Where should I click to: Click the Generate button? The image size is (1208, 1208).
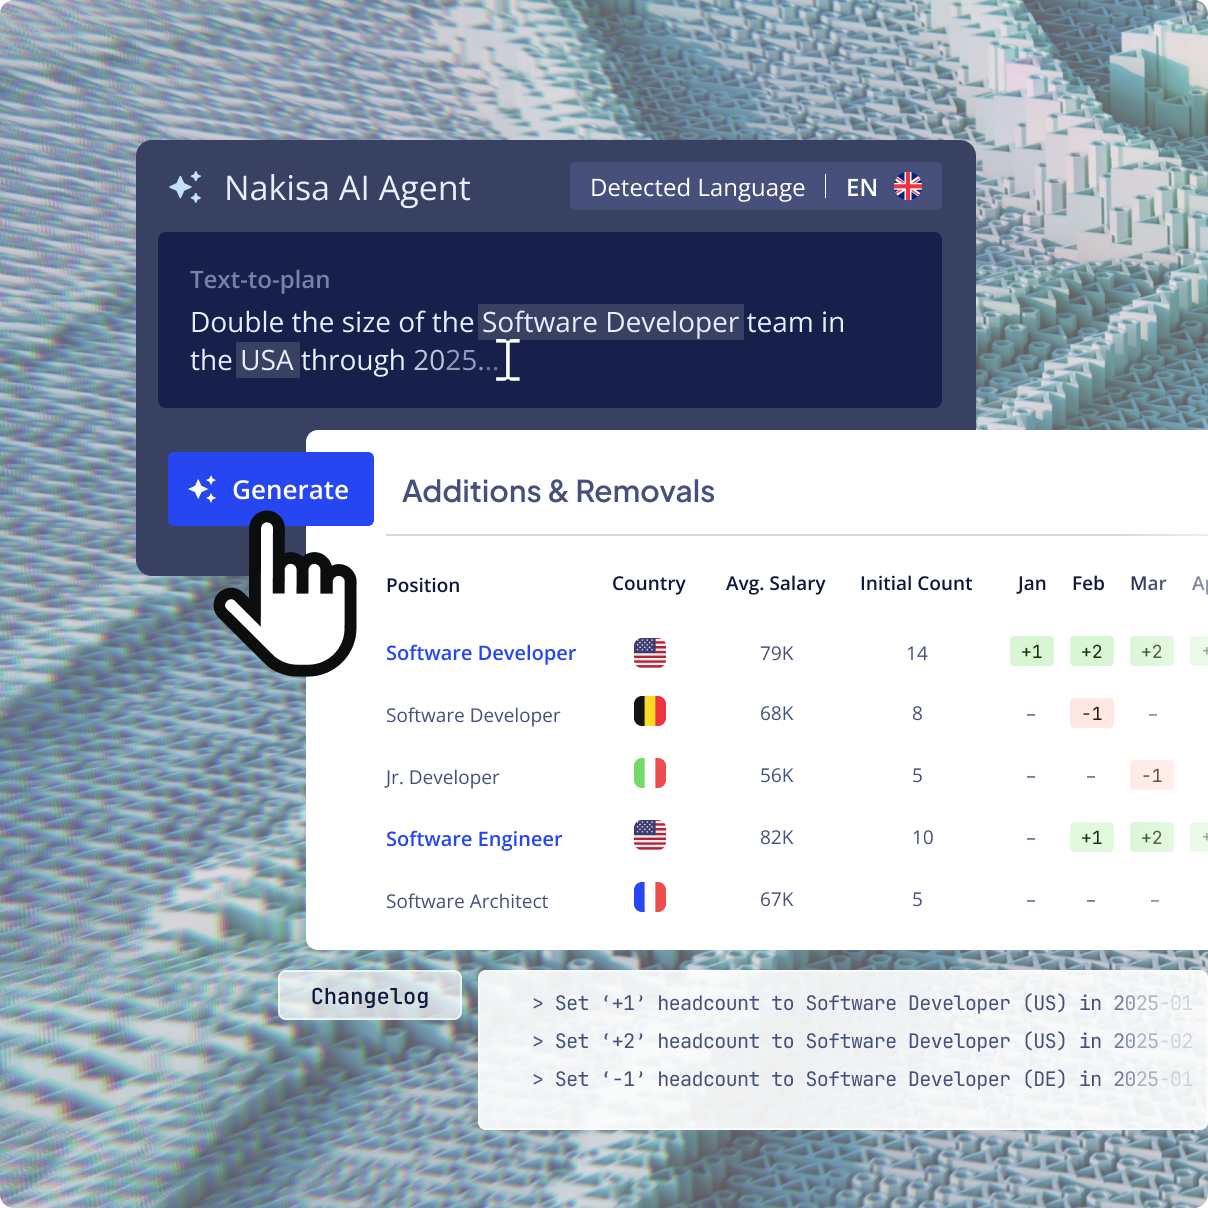271,489
